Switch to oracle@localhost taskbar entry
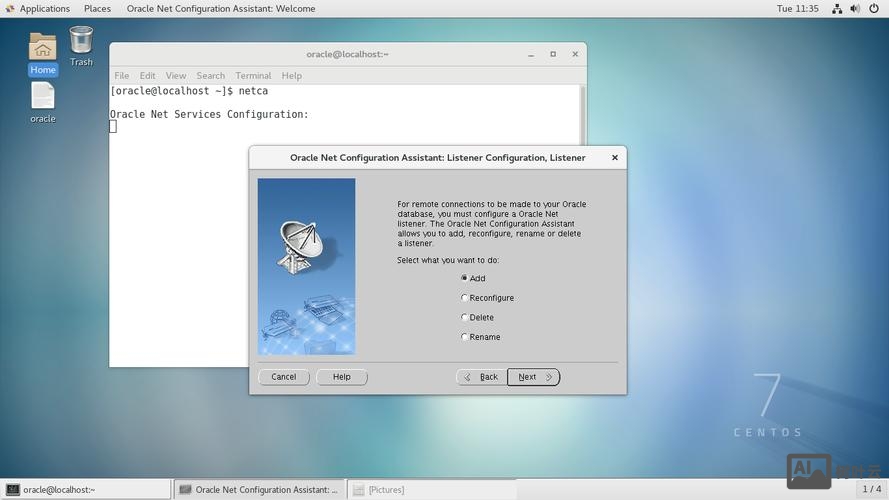 click(86, 489)
